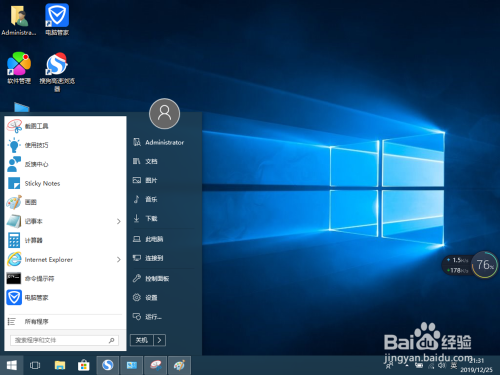
Task: Click the 76% memory accelerator ball
Action: [485, 265]
